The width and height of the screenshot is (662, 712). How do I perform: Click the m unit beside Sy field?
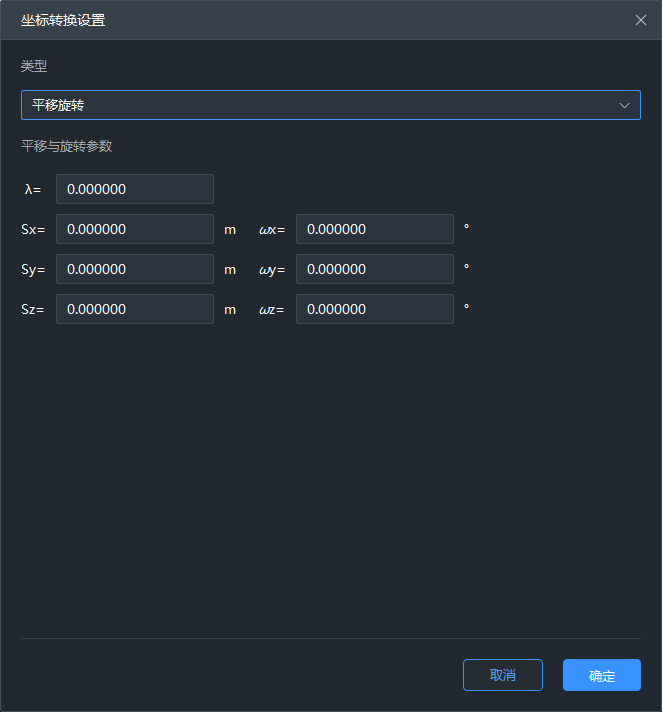click(x=230, y=269)
